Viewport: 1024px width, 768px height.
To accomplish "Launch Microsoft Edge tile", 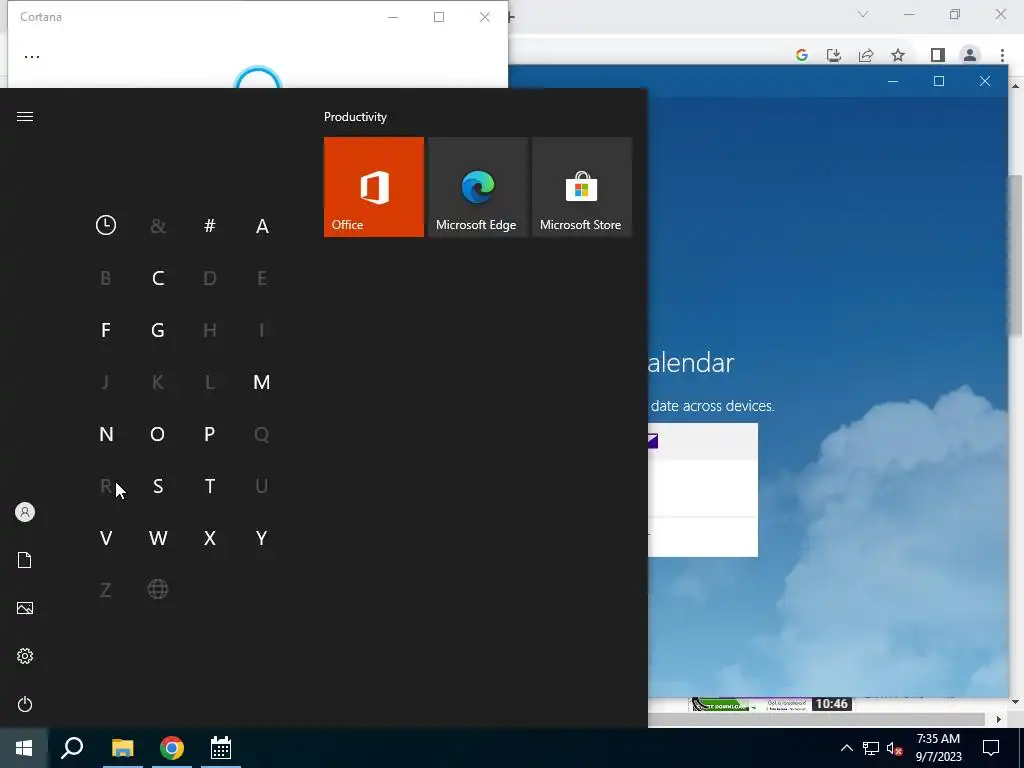I will click(x=477, y=187).
